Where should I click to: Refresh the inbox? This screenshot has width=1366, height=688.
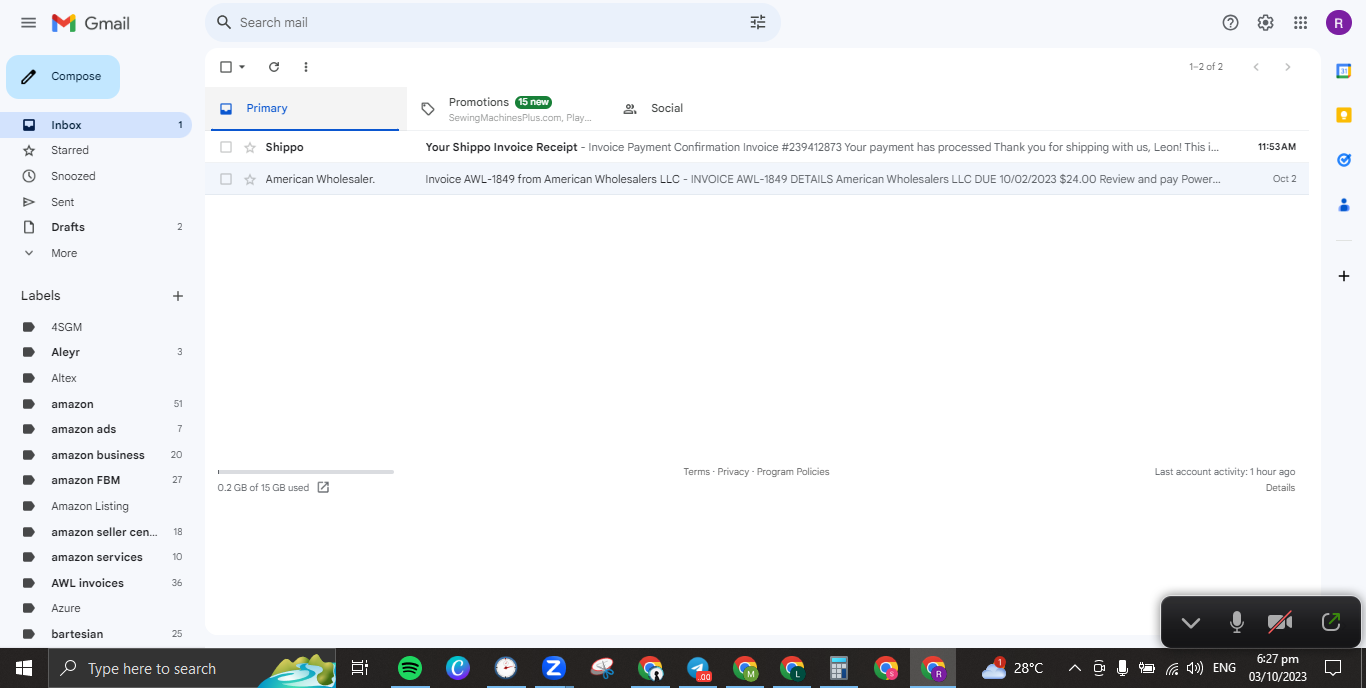[x=274, y=67]
